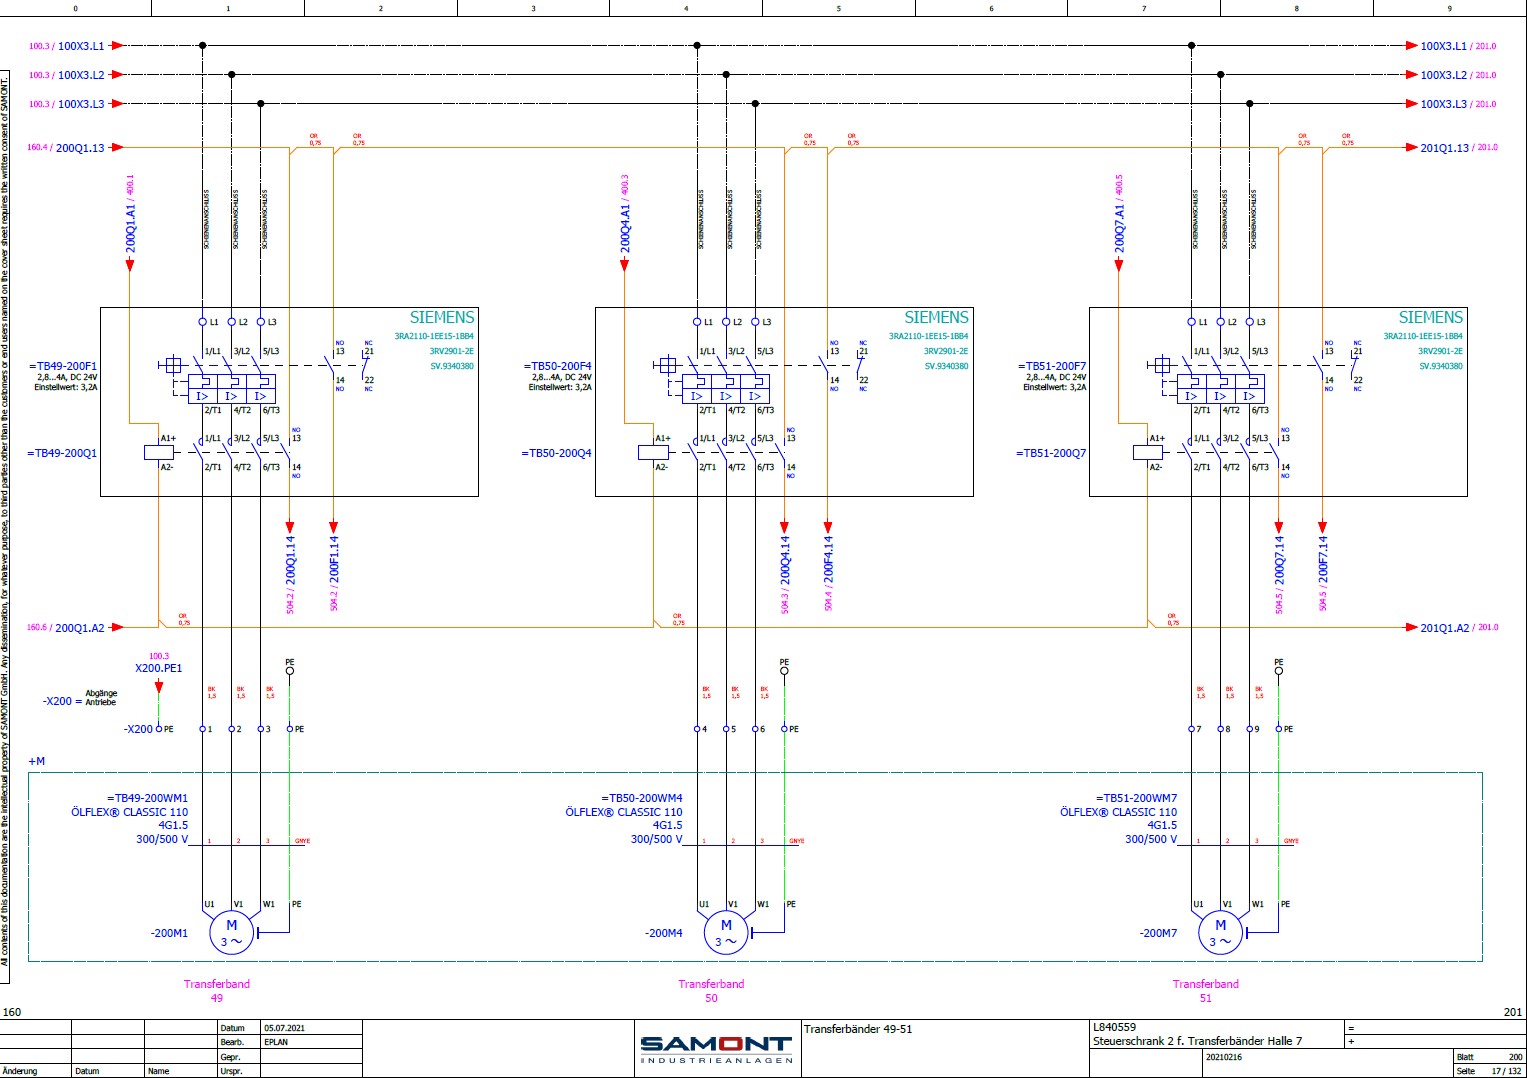Select the -200M7 motor symbol
1527x1078 pixels.
[x=1220, y=933]
